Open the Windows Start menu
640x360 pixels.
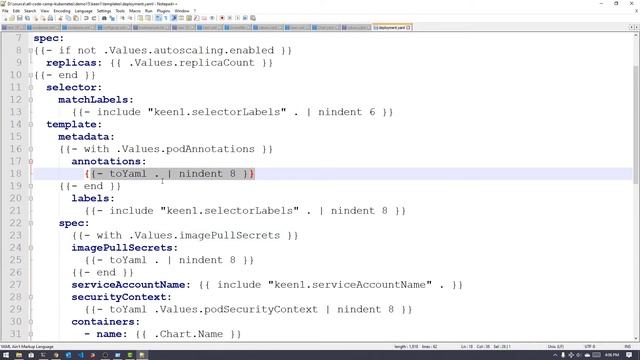coord(6,355)
